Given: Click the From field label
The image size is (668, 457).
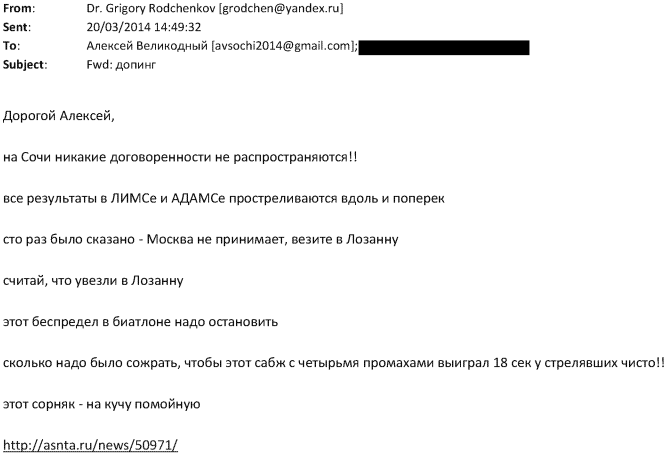Looking at the screenshot, I should click(x=19, y=8).
